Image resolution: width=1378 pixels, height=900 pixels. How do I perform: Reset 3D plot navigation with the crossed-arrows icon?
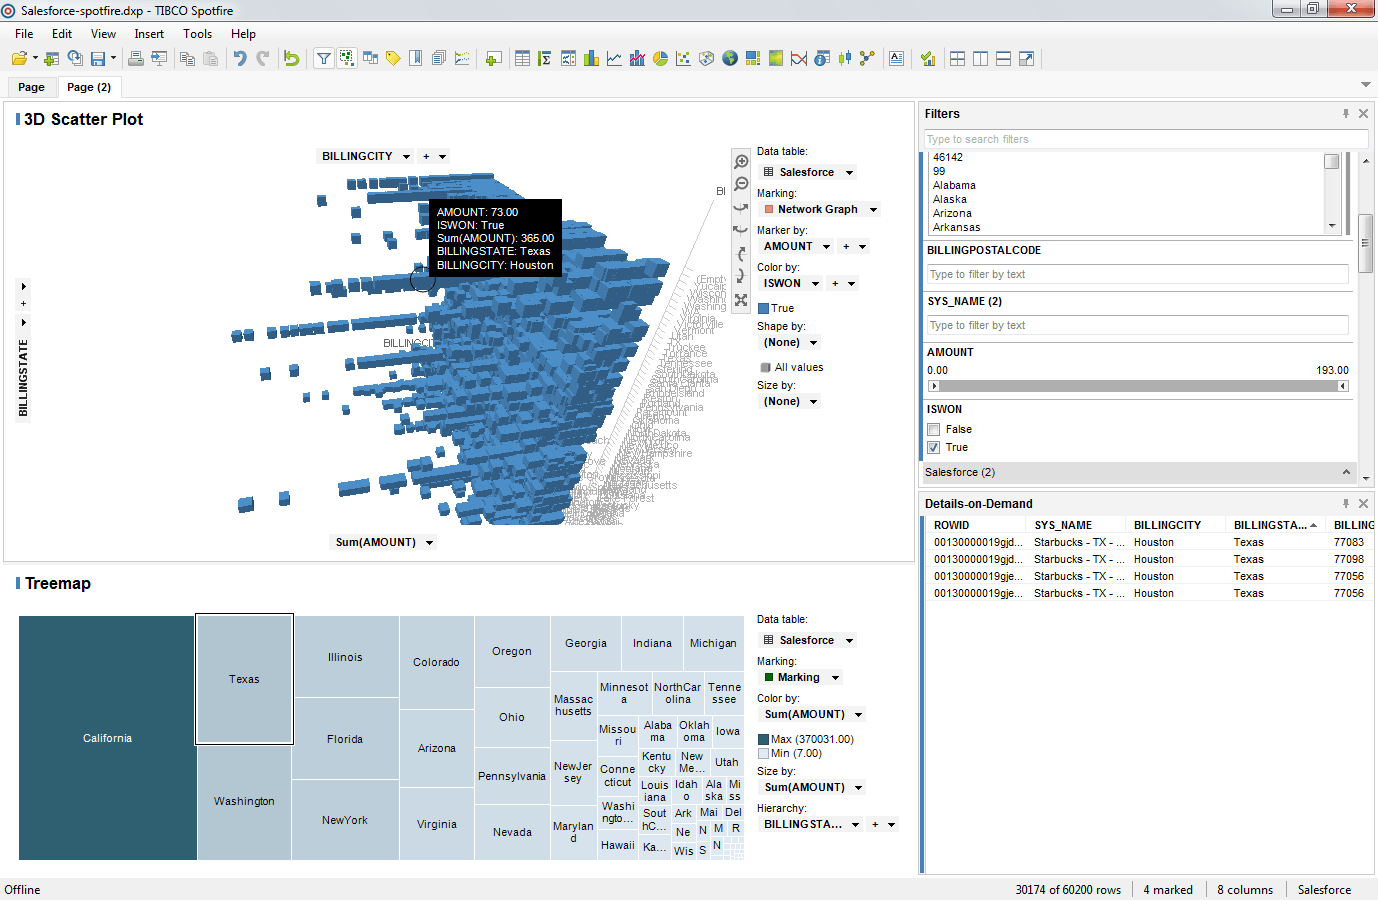point(741,300)
